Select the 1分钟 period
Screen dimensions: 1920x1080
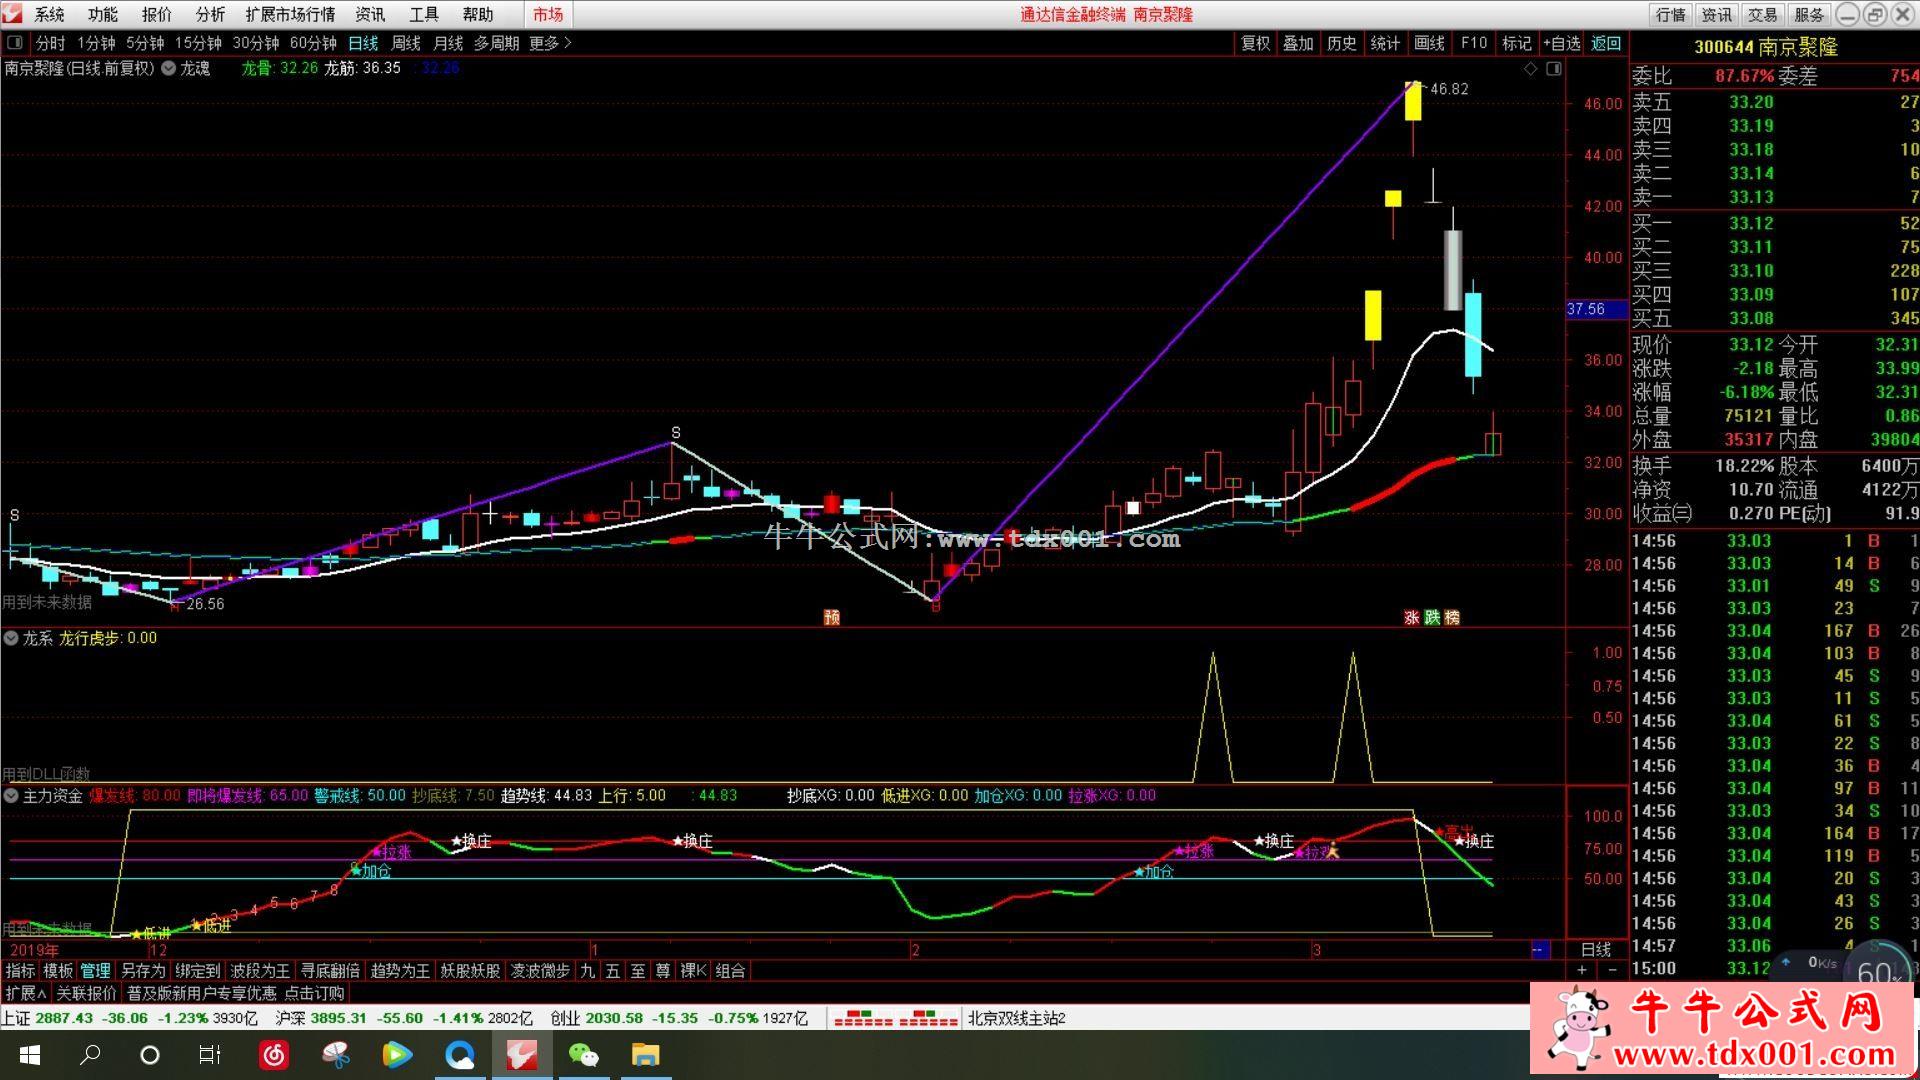(96, 43)
